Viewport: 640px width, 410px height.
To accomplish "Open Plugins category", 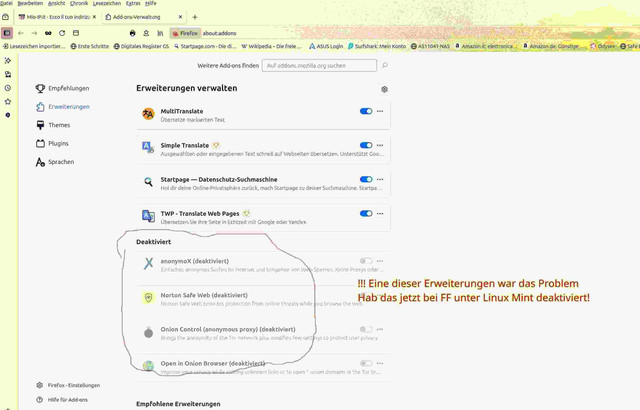I will point(52,143).
